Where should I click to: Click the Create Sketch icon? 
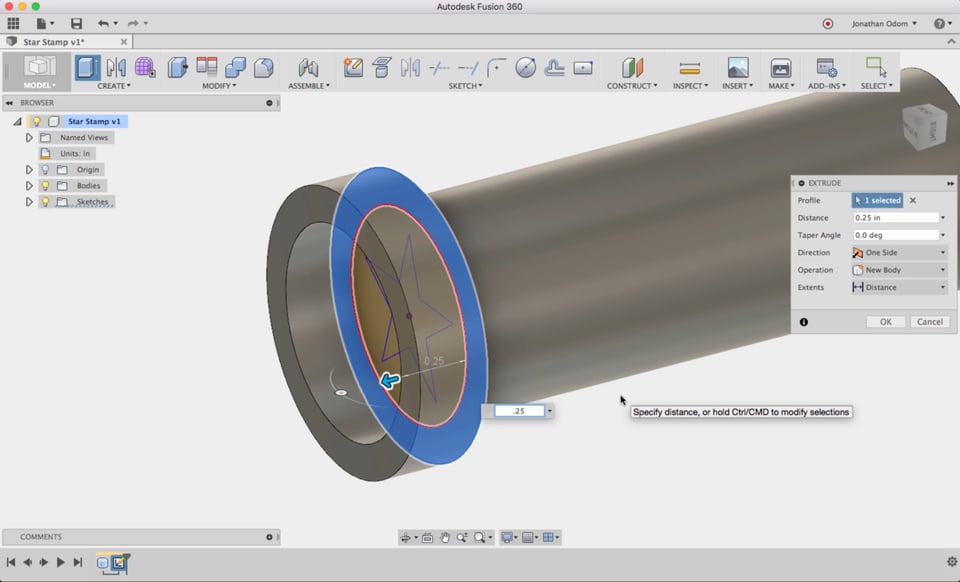(353, 67)
